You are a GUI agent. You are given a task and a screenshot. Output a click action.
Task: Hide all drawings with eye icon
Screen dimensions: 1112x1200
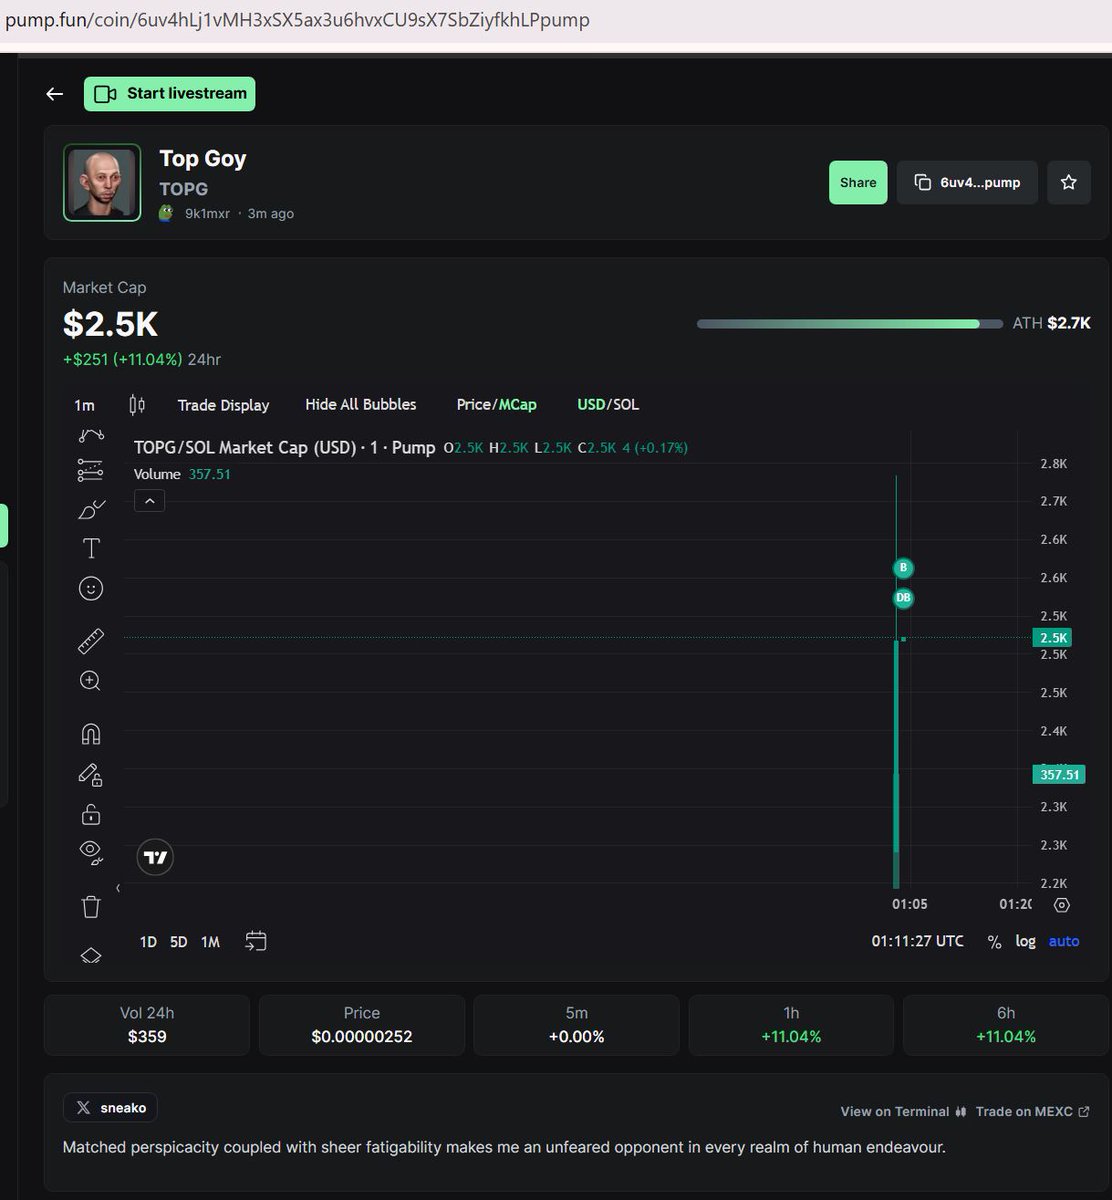[91, 852]
